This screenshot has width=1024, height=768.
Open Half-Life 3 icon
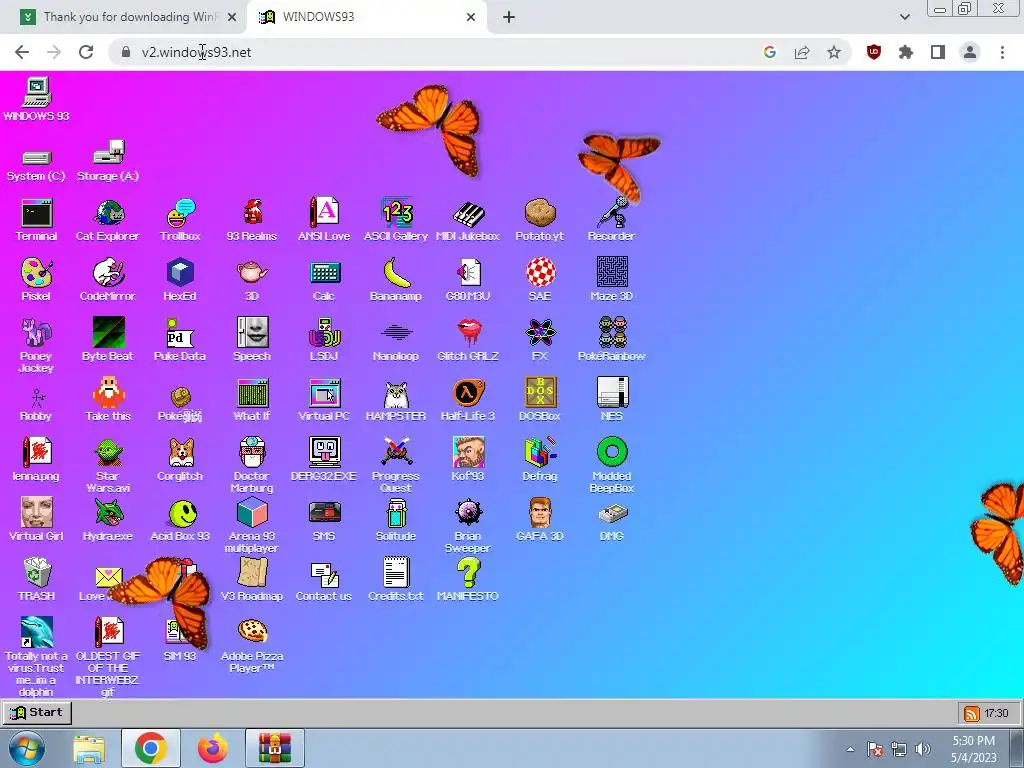coord(468,400)
